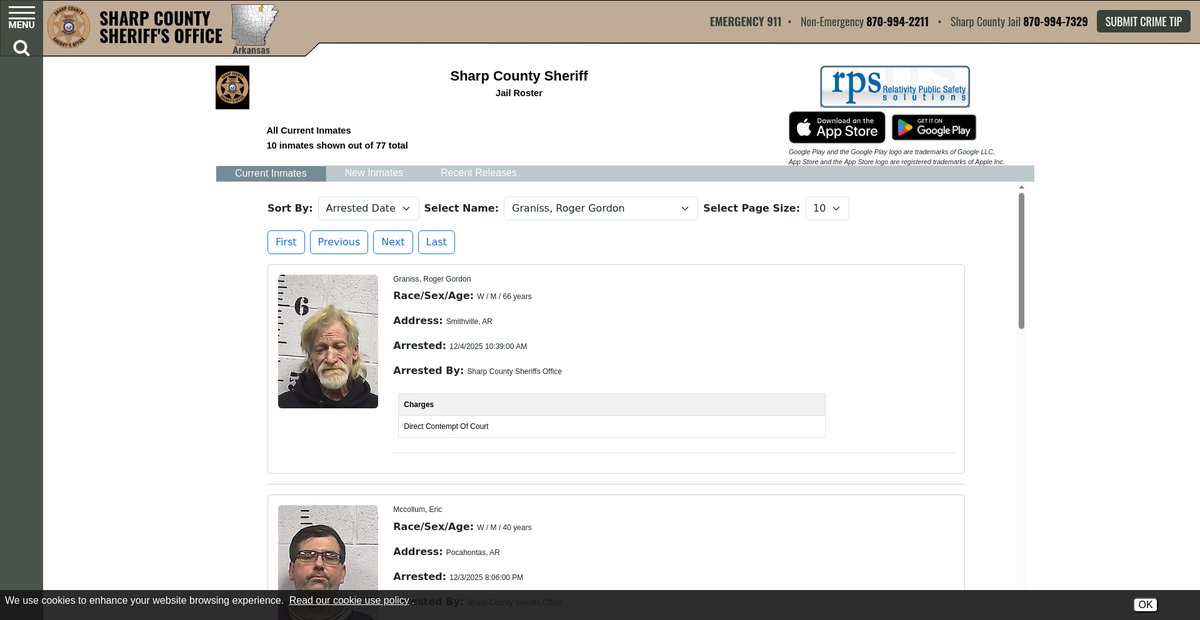Switch to New Inmates tab

[x=374, y=173]
